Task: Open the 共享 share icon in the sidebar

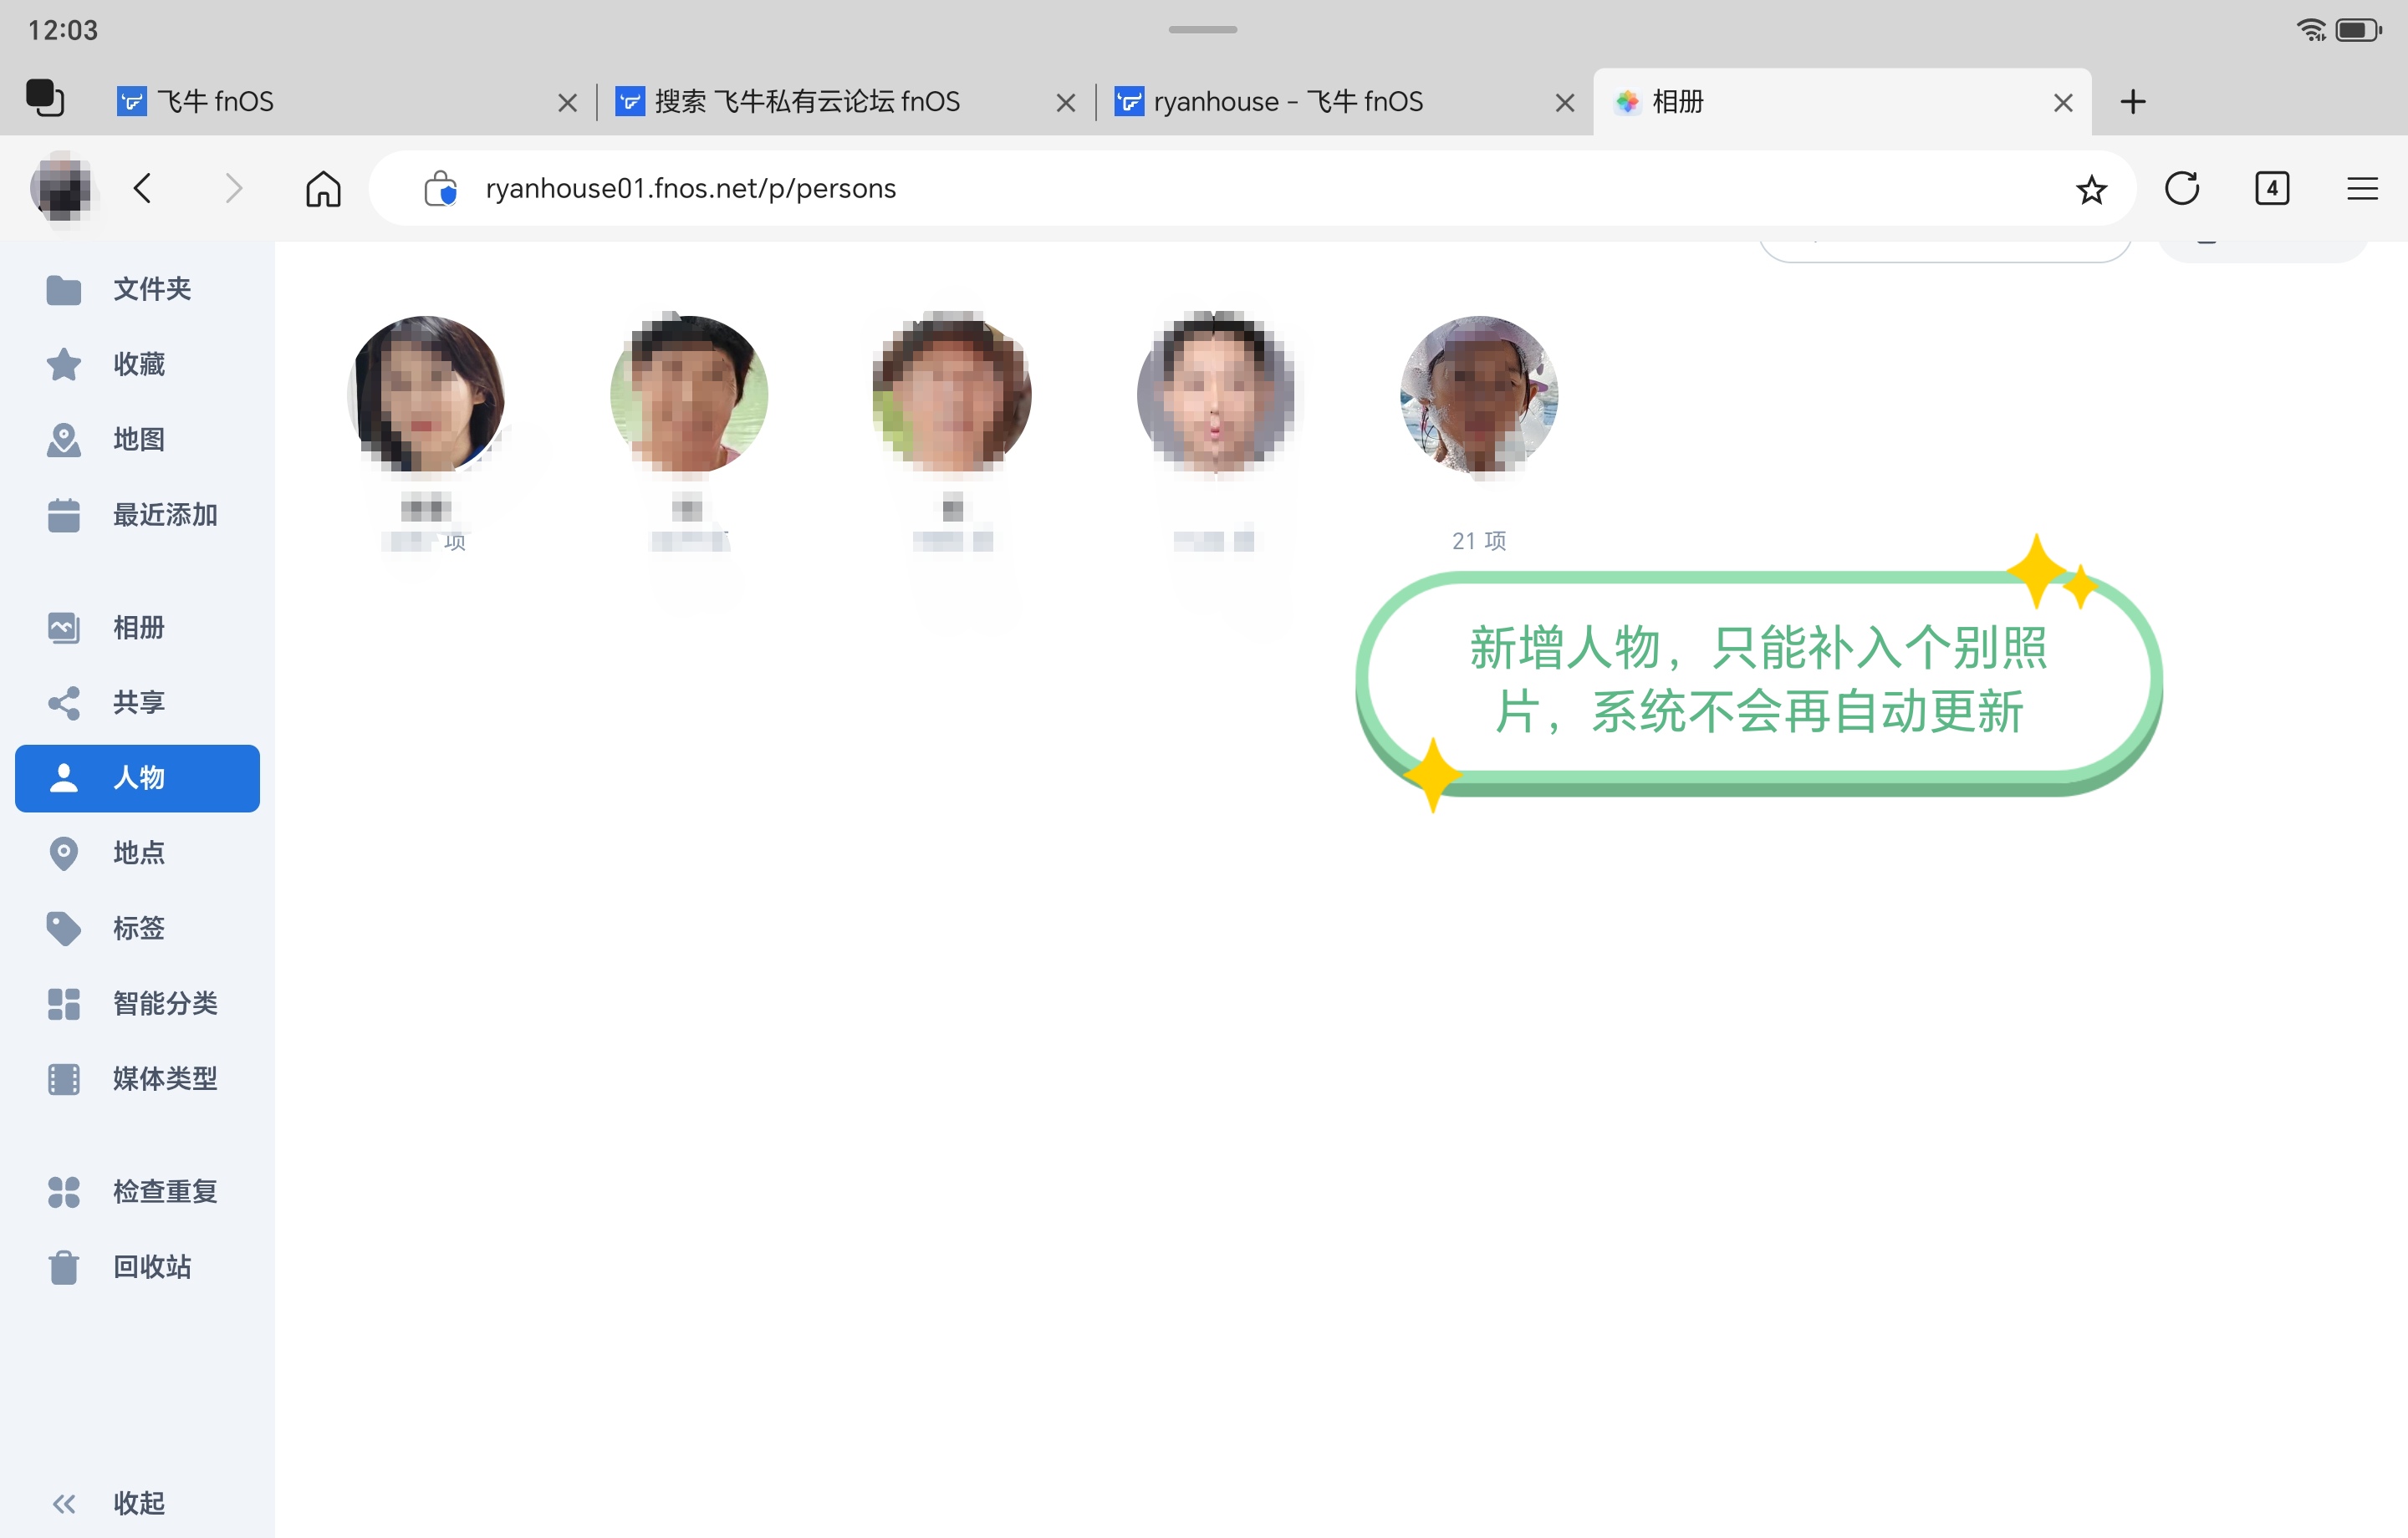Action: [64, 703]
